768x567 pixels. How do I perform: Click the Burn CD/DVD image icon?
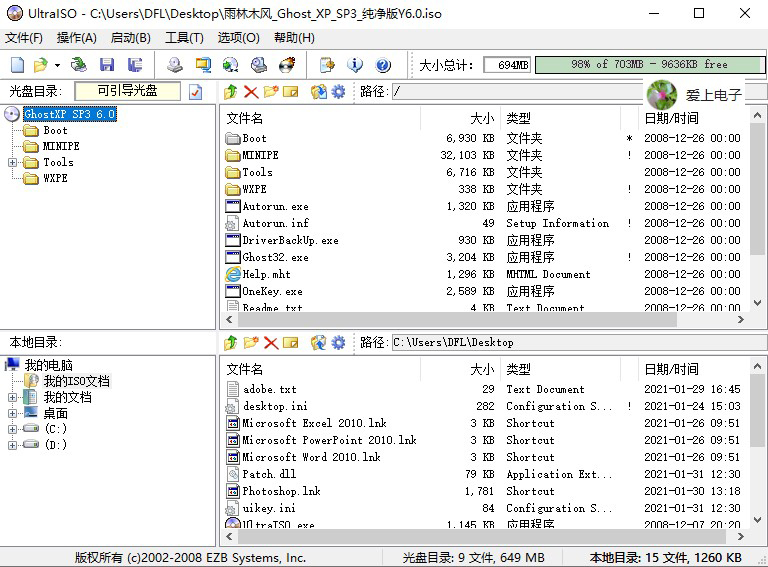pos(287,65)
